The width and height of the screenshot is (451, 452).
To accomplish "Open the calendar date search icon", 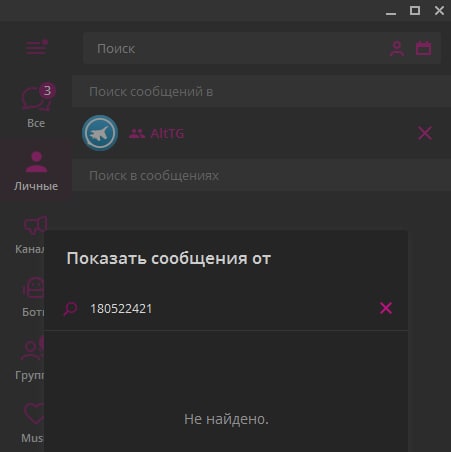I will 423,48.
